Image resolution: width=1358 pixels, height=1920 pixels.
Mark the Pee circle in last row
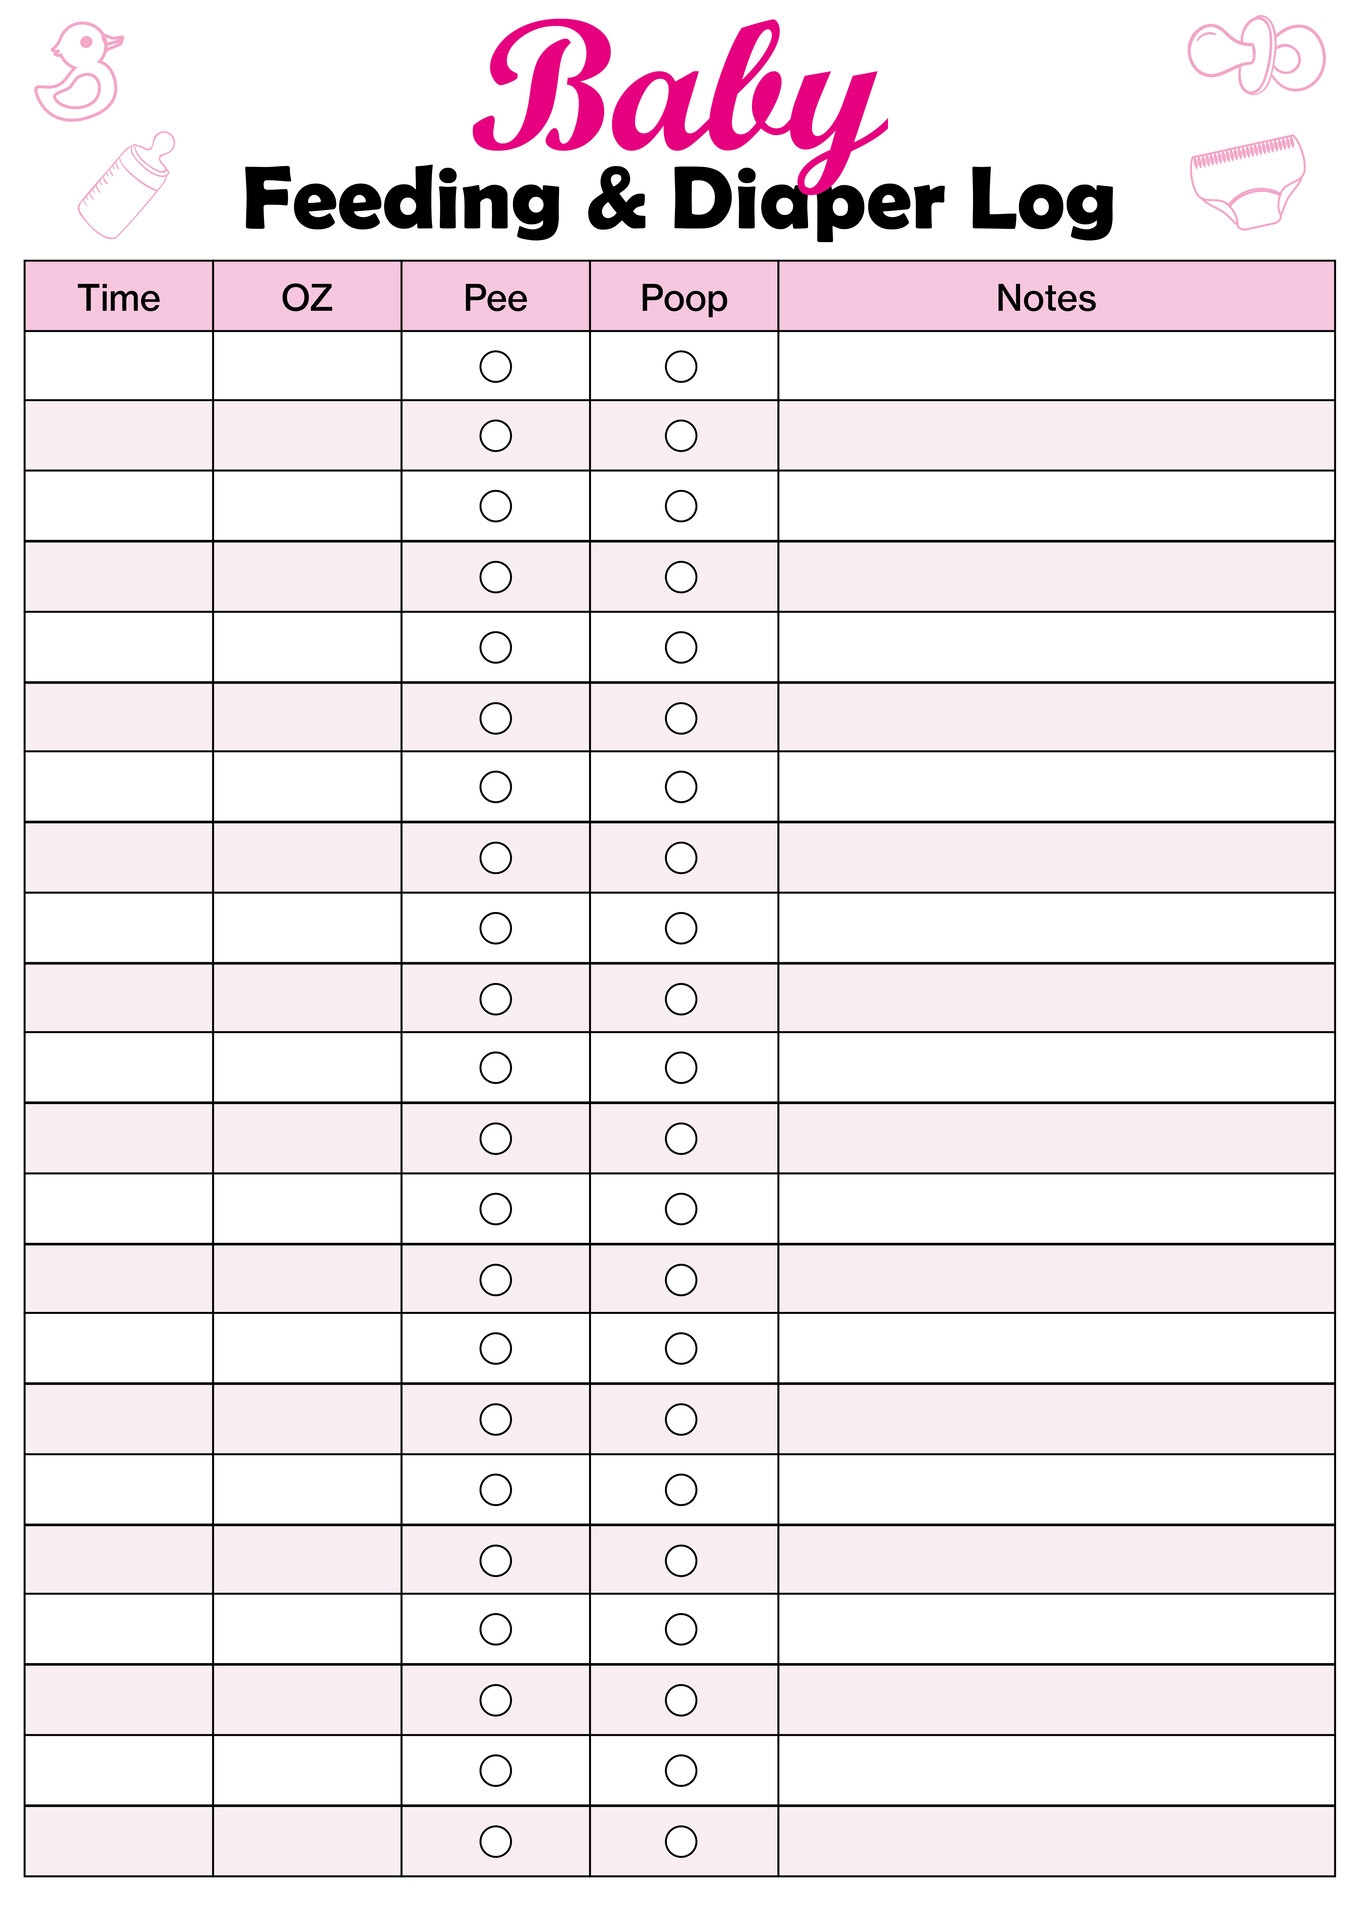click(x=496, y=1841)
